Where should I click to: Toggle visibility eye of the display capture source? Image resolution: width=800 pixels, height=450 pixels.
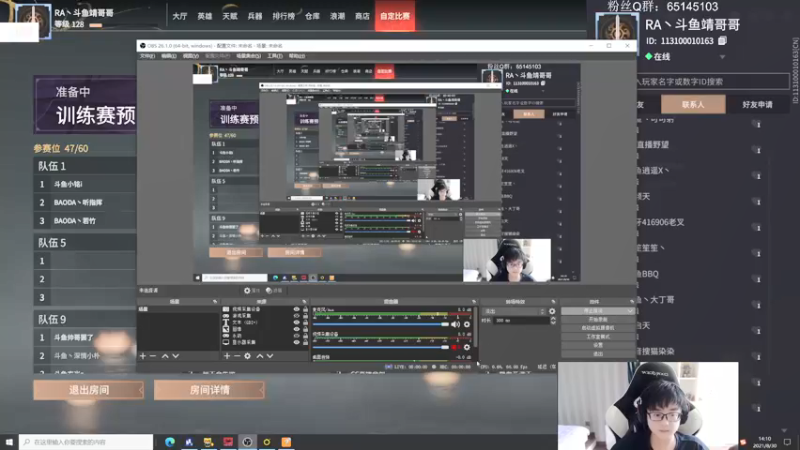296,342
